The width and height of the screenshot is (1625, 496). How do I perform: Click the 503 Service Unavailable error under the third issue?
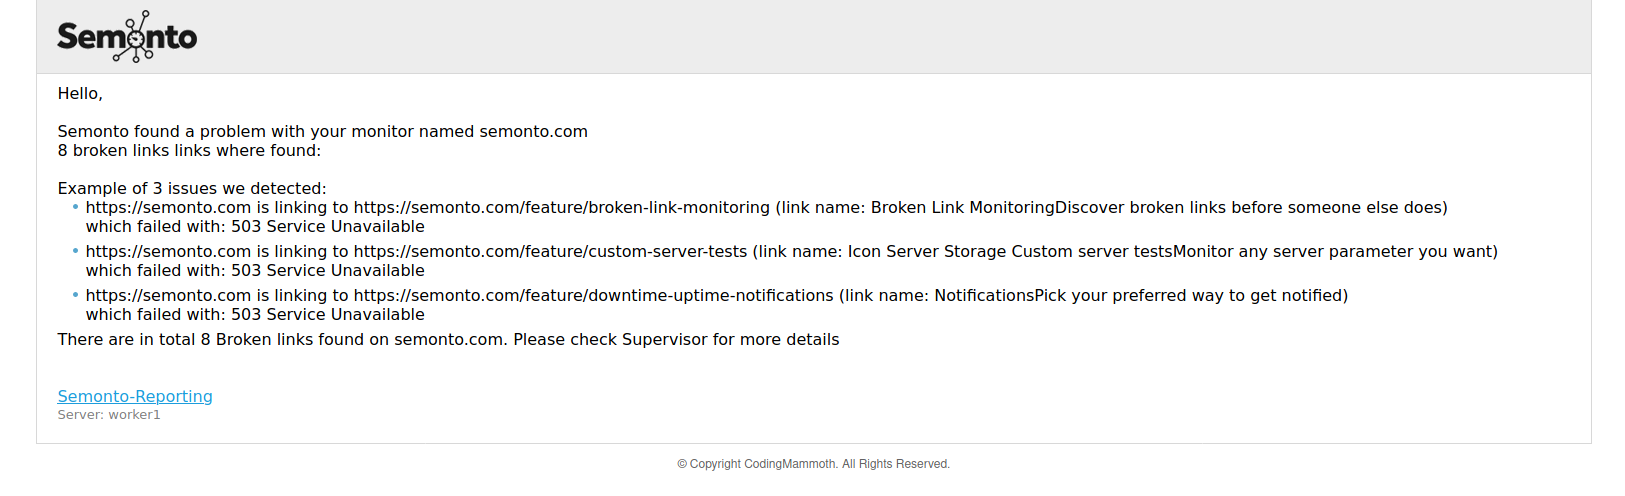point(327,315)
